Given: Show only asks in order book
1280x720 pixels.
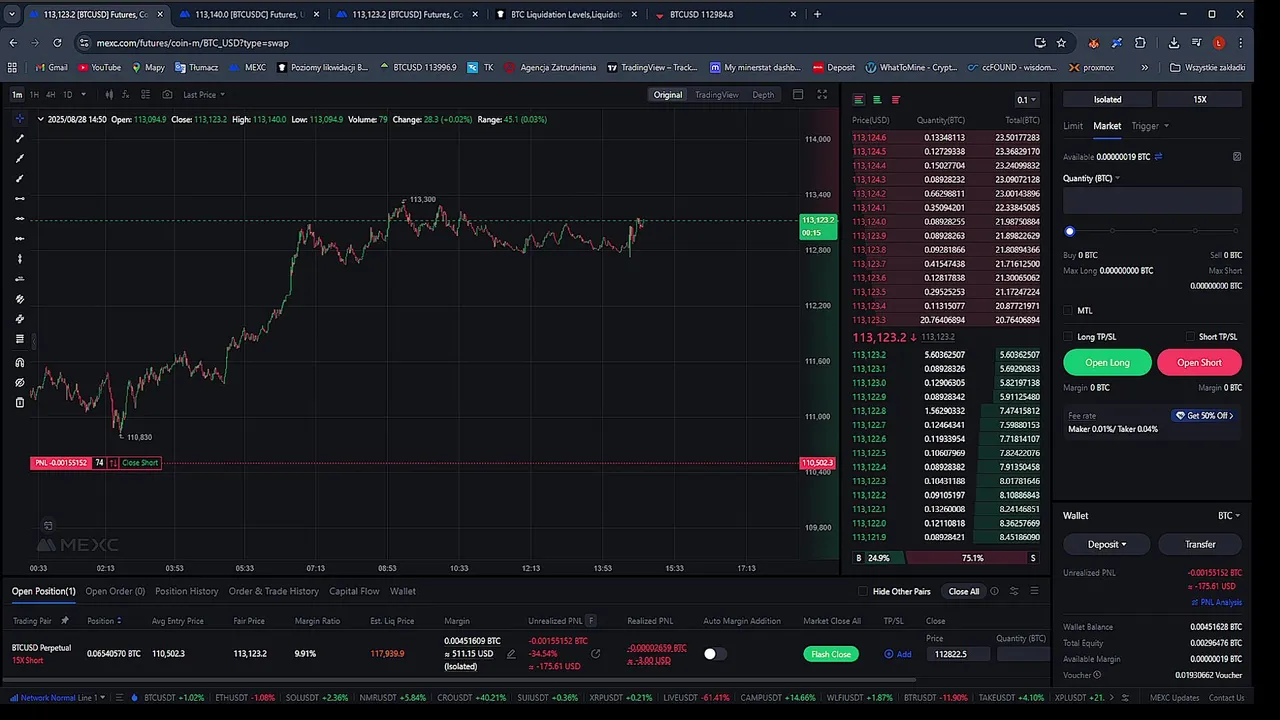Looking at the screenshot, I should pyautogui.click(x=895, y=100).
